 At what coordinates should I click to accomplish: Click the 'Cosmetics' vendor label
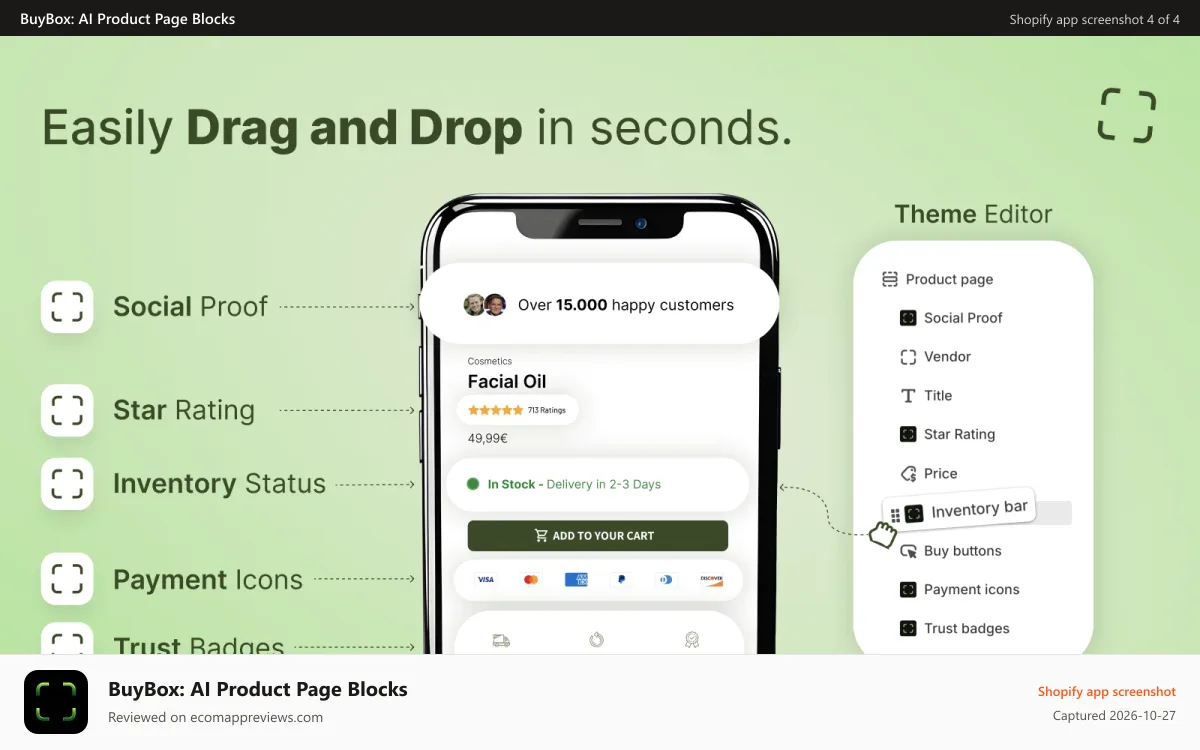[x=490, y=361]
